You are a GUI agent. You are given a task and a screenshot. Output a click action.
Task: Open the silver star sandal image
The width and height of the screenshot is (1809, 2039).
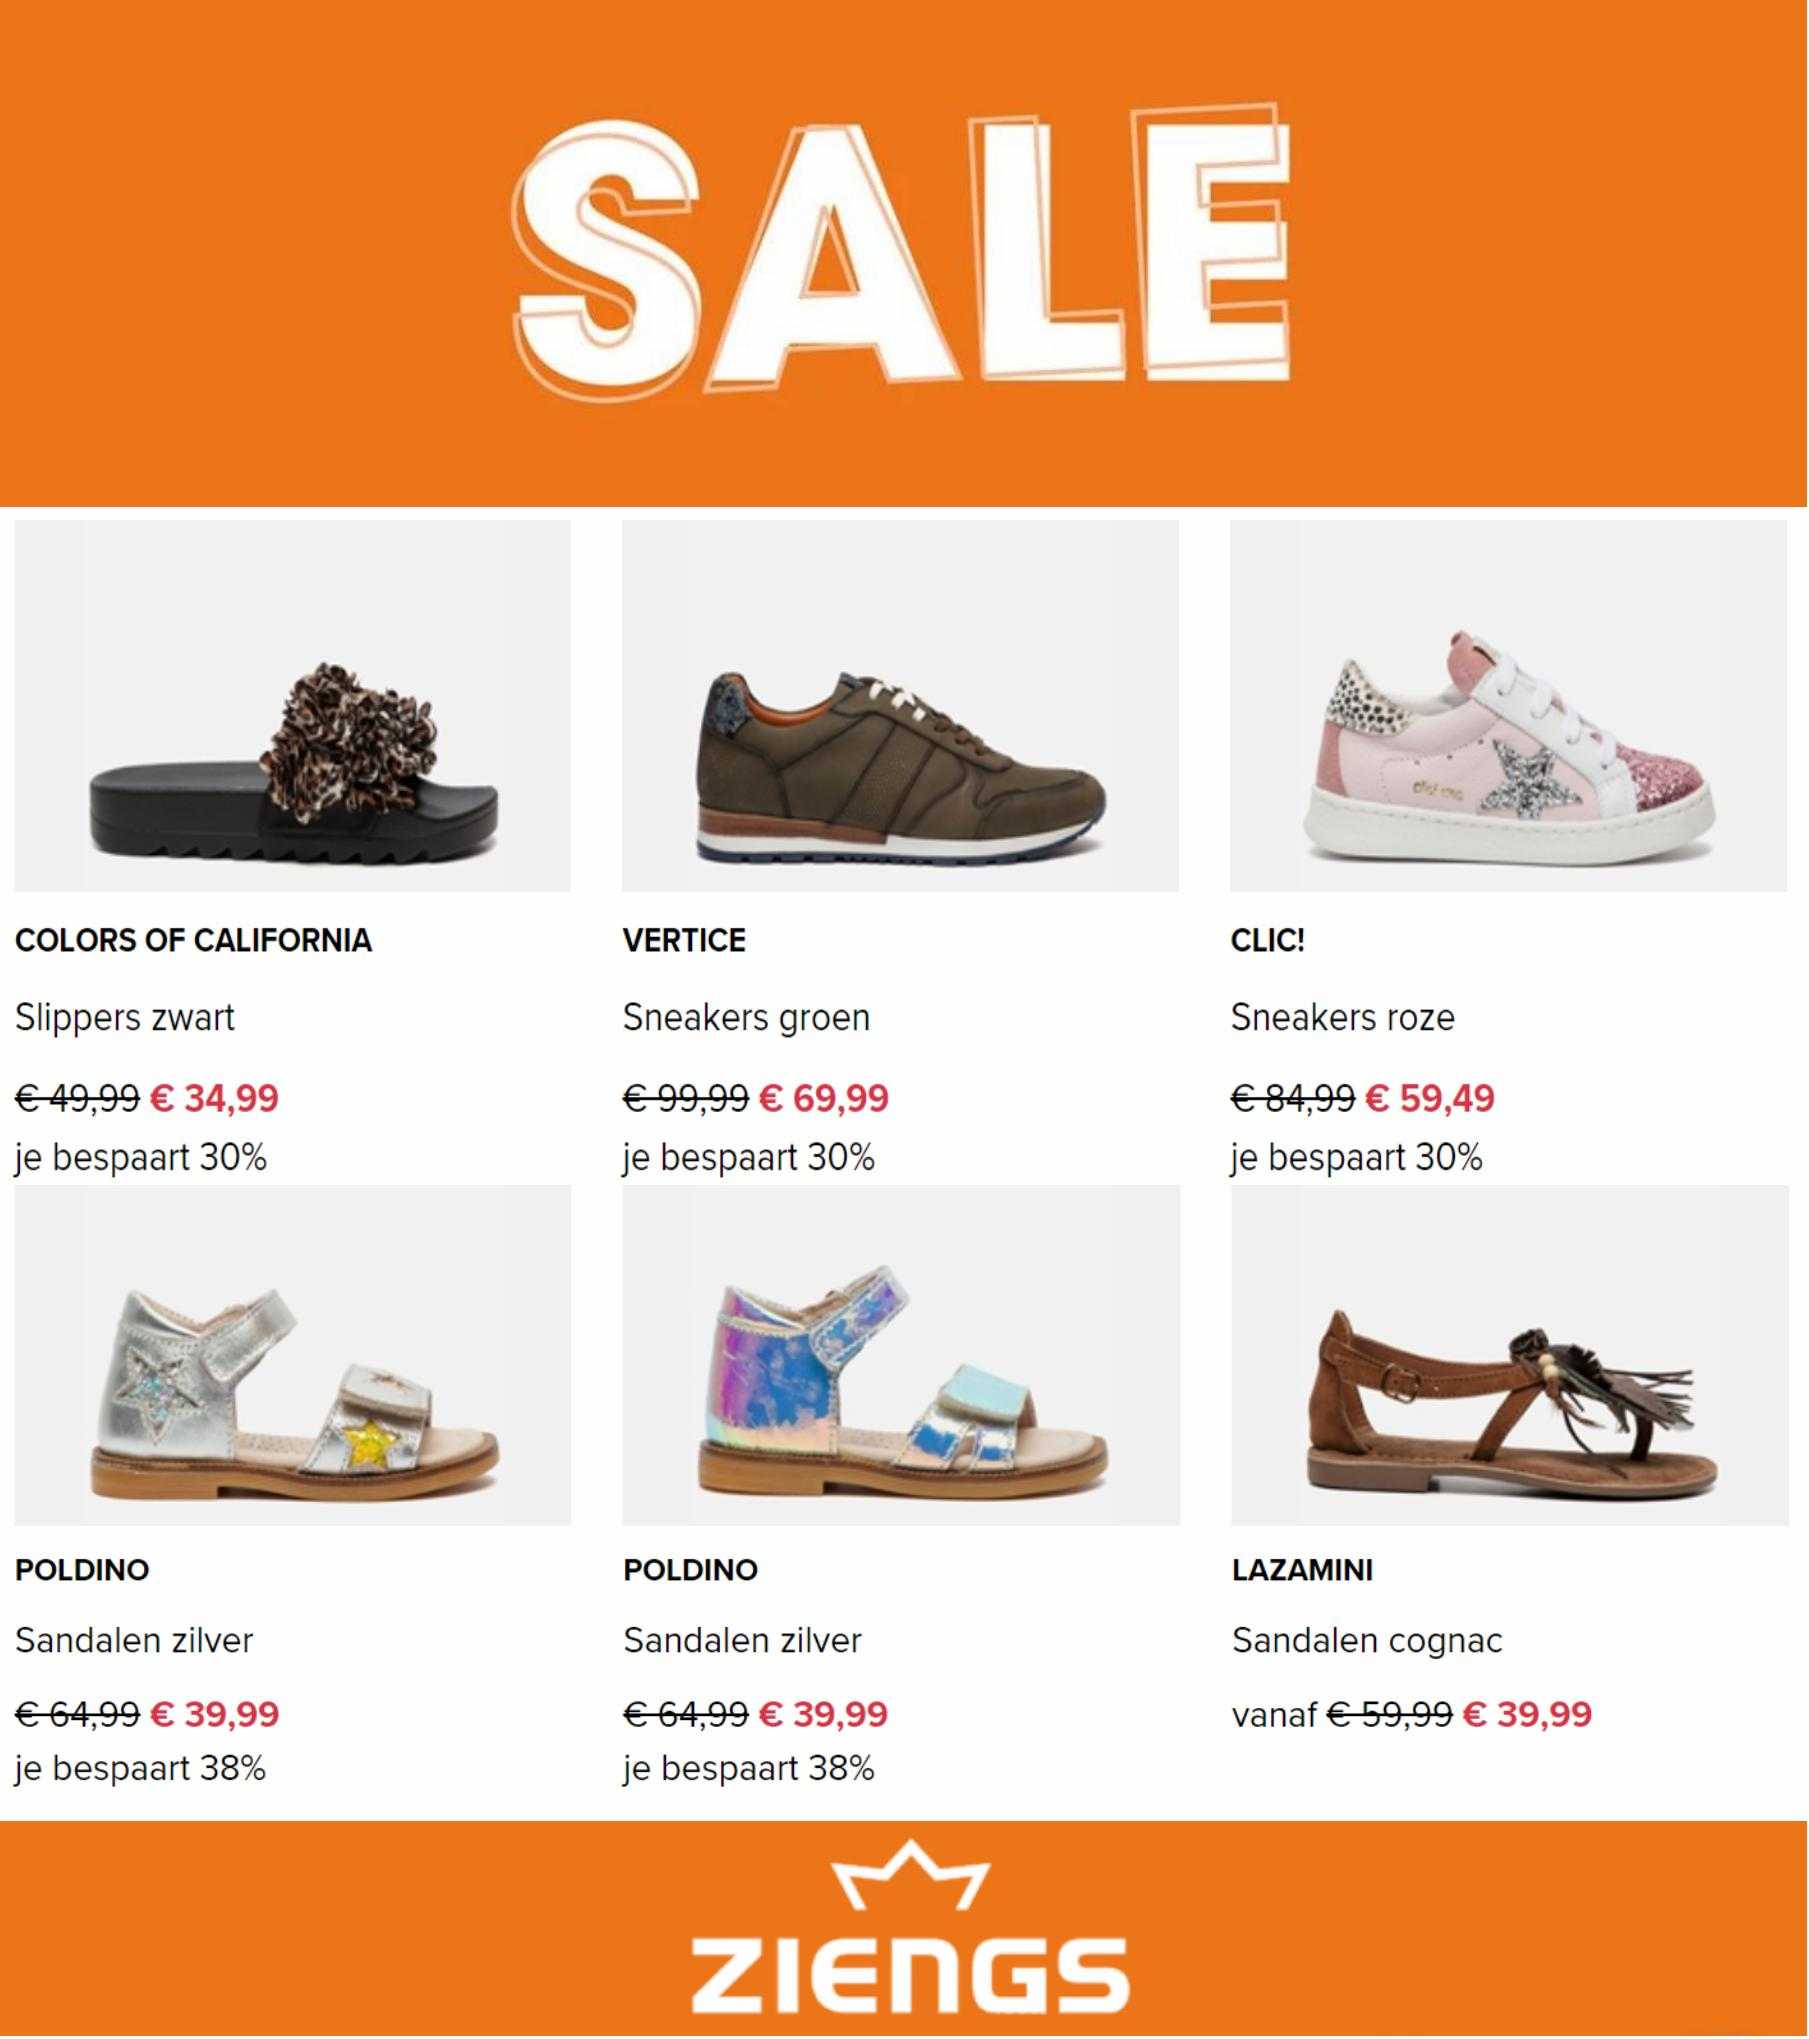(292, 1355)
